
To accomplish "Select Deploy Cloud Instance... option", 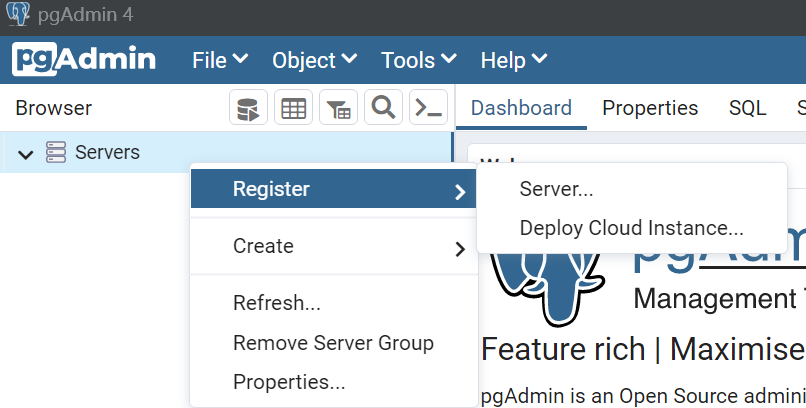I will pos(631,228).
